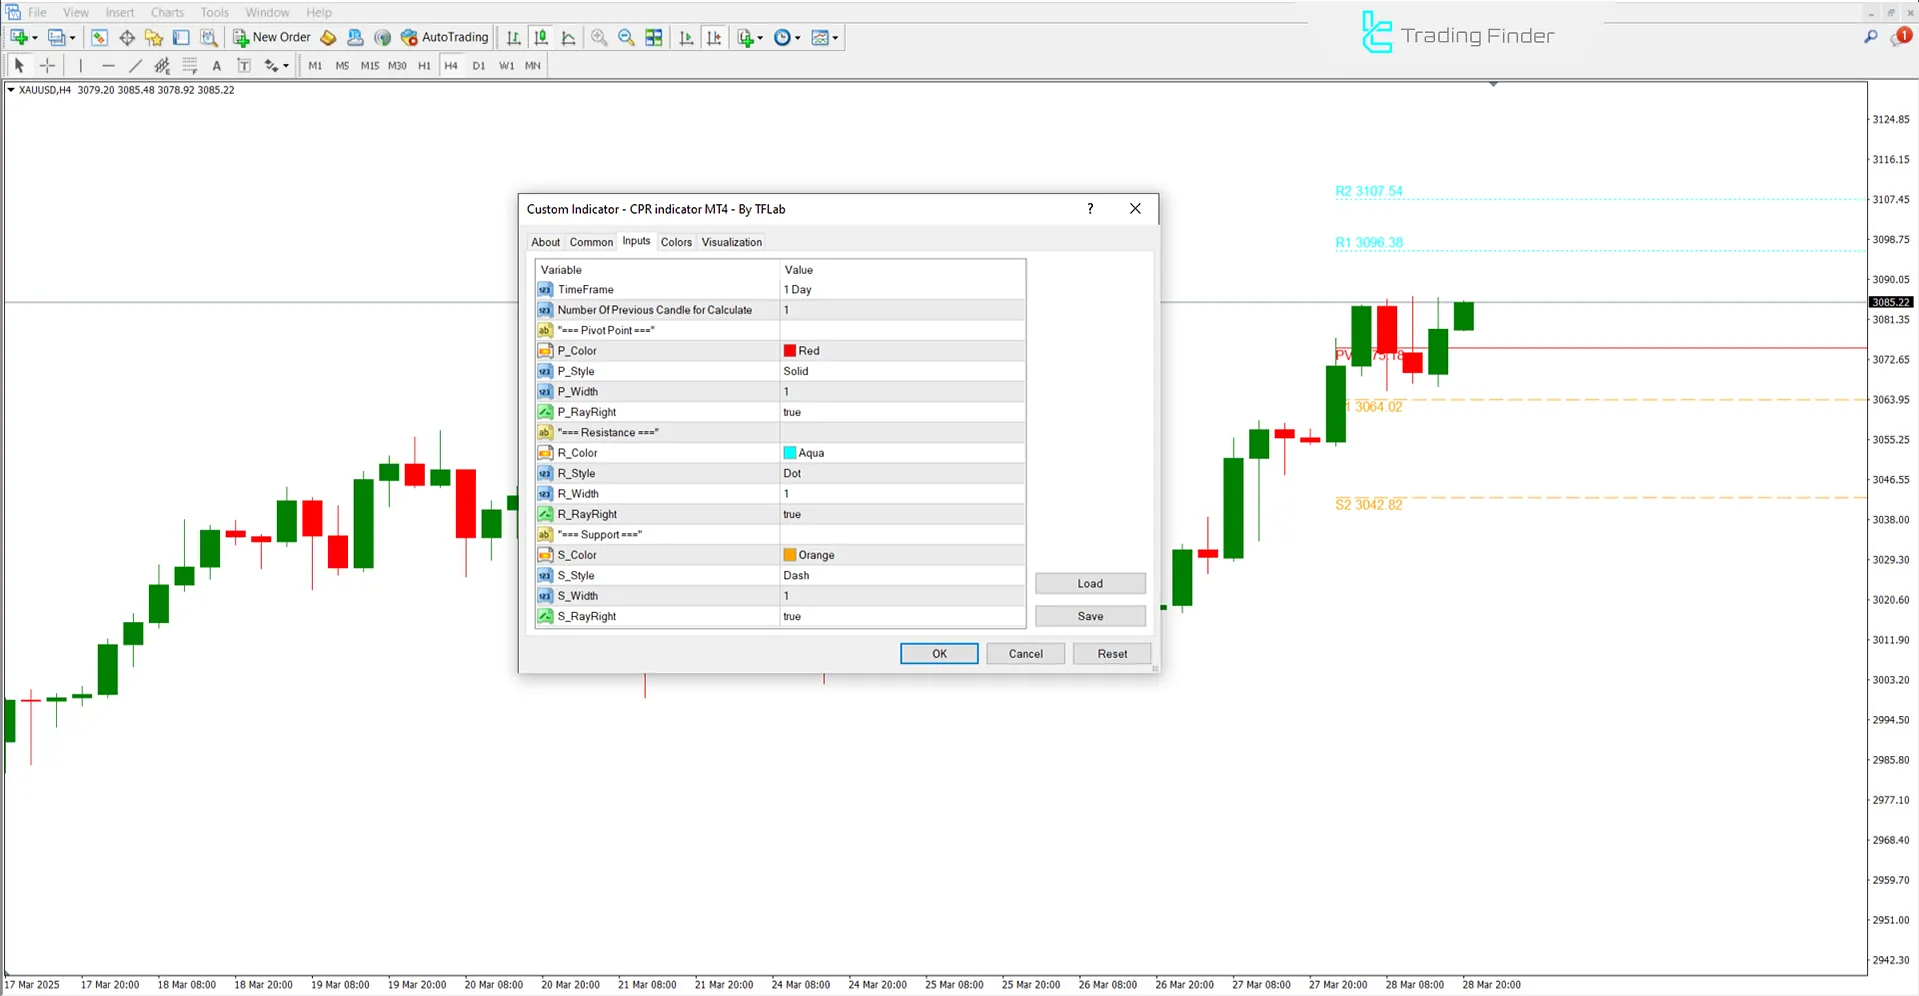Viewport: 1919px width, 996px height.
Task: Toggle chart shift from right edge
Action: coord(714,37)
